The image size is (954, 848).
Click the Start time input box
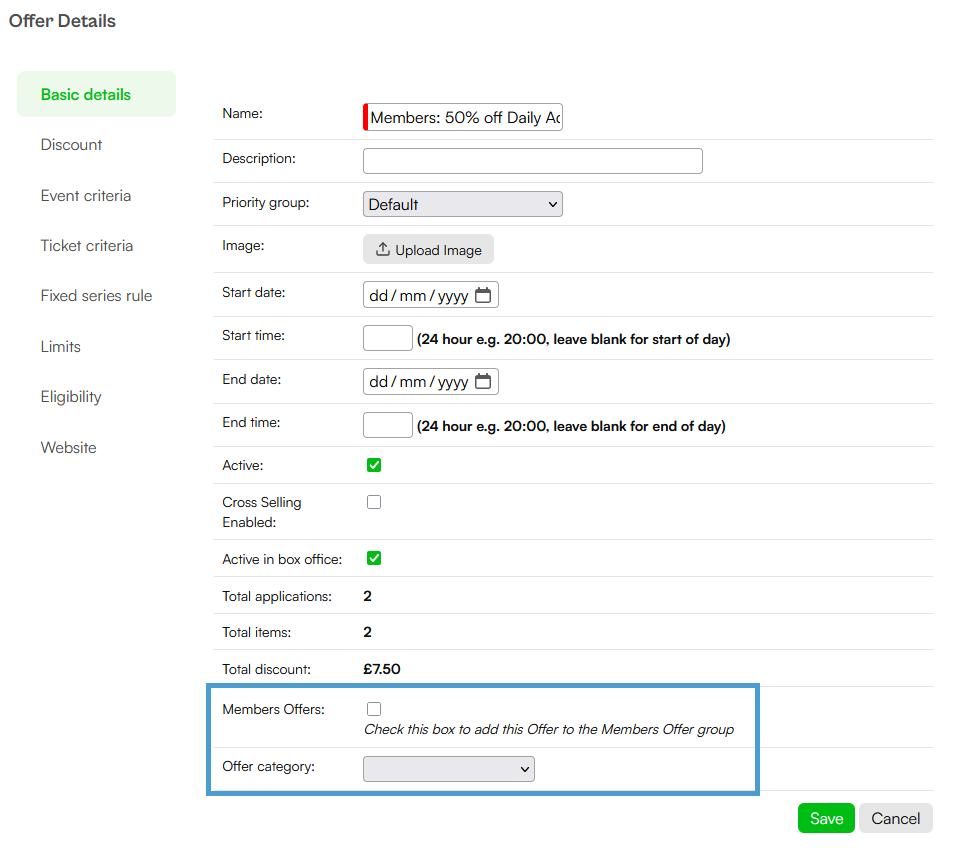[x=388, y=338]
